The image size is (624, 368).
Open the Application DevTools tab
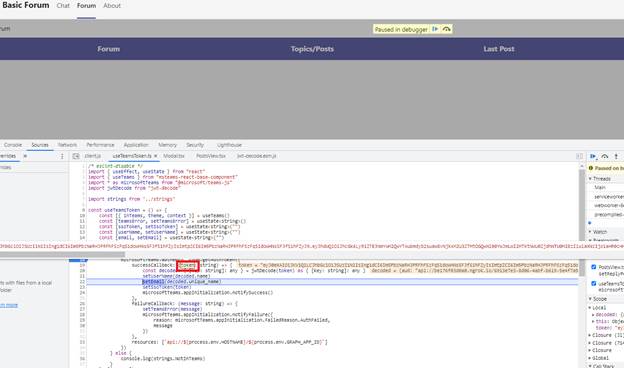click(136, 145)
